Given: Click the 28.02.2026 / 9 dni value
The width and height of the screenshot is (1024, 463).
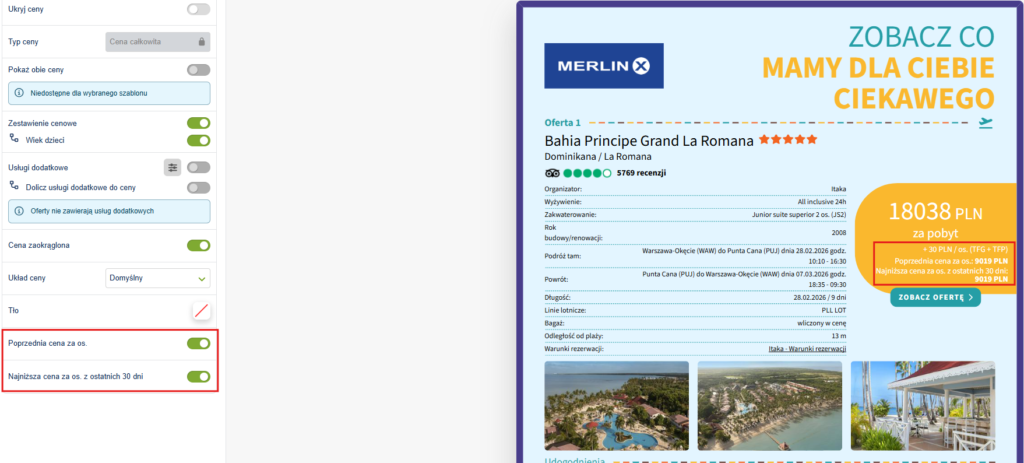Looking at the screenshot, I should (x=820, y=297).
